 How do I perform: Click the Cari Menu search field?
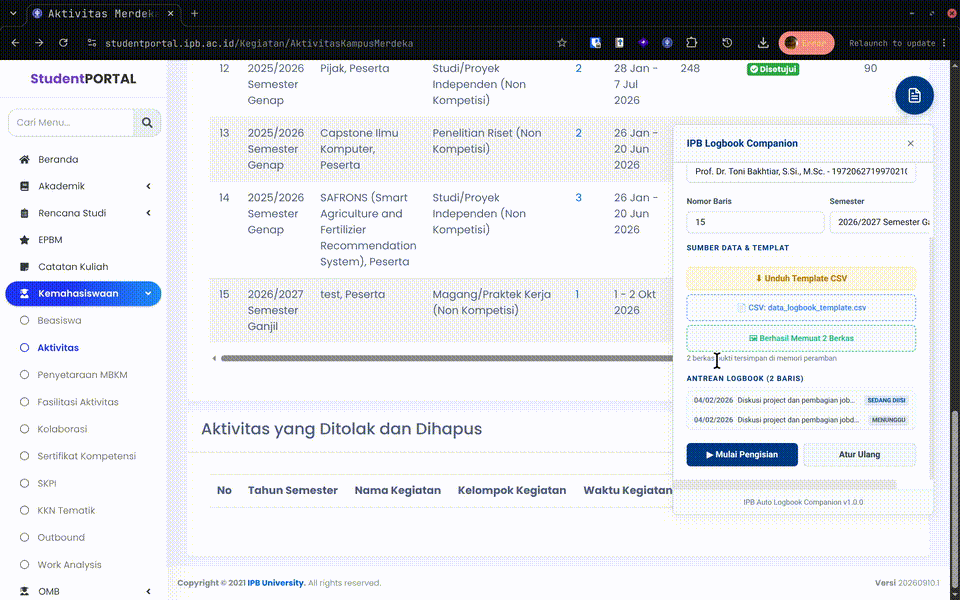click(71, 122)
